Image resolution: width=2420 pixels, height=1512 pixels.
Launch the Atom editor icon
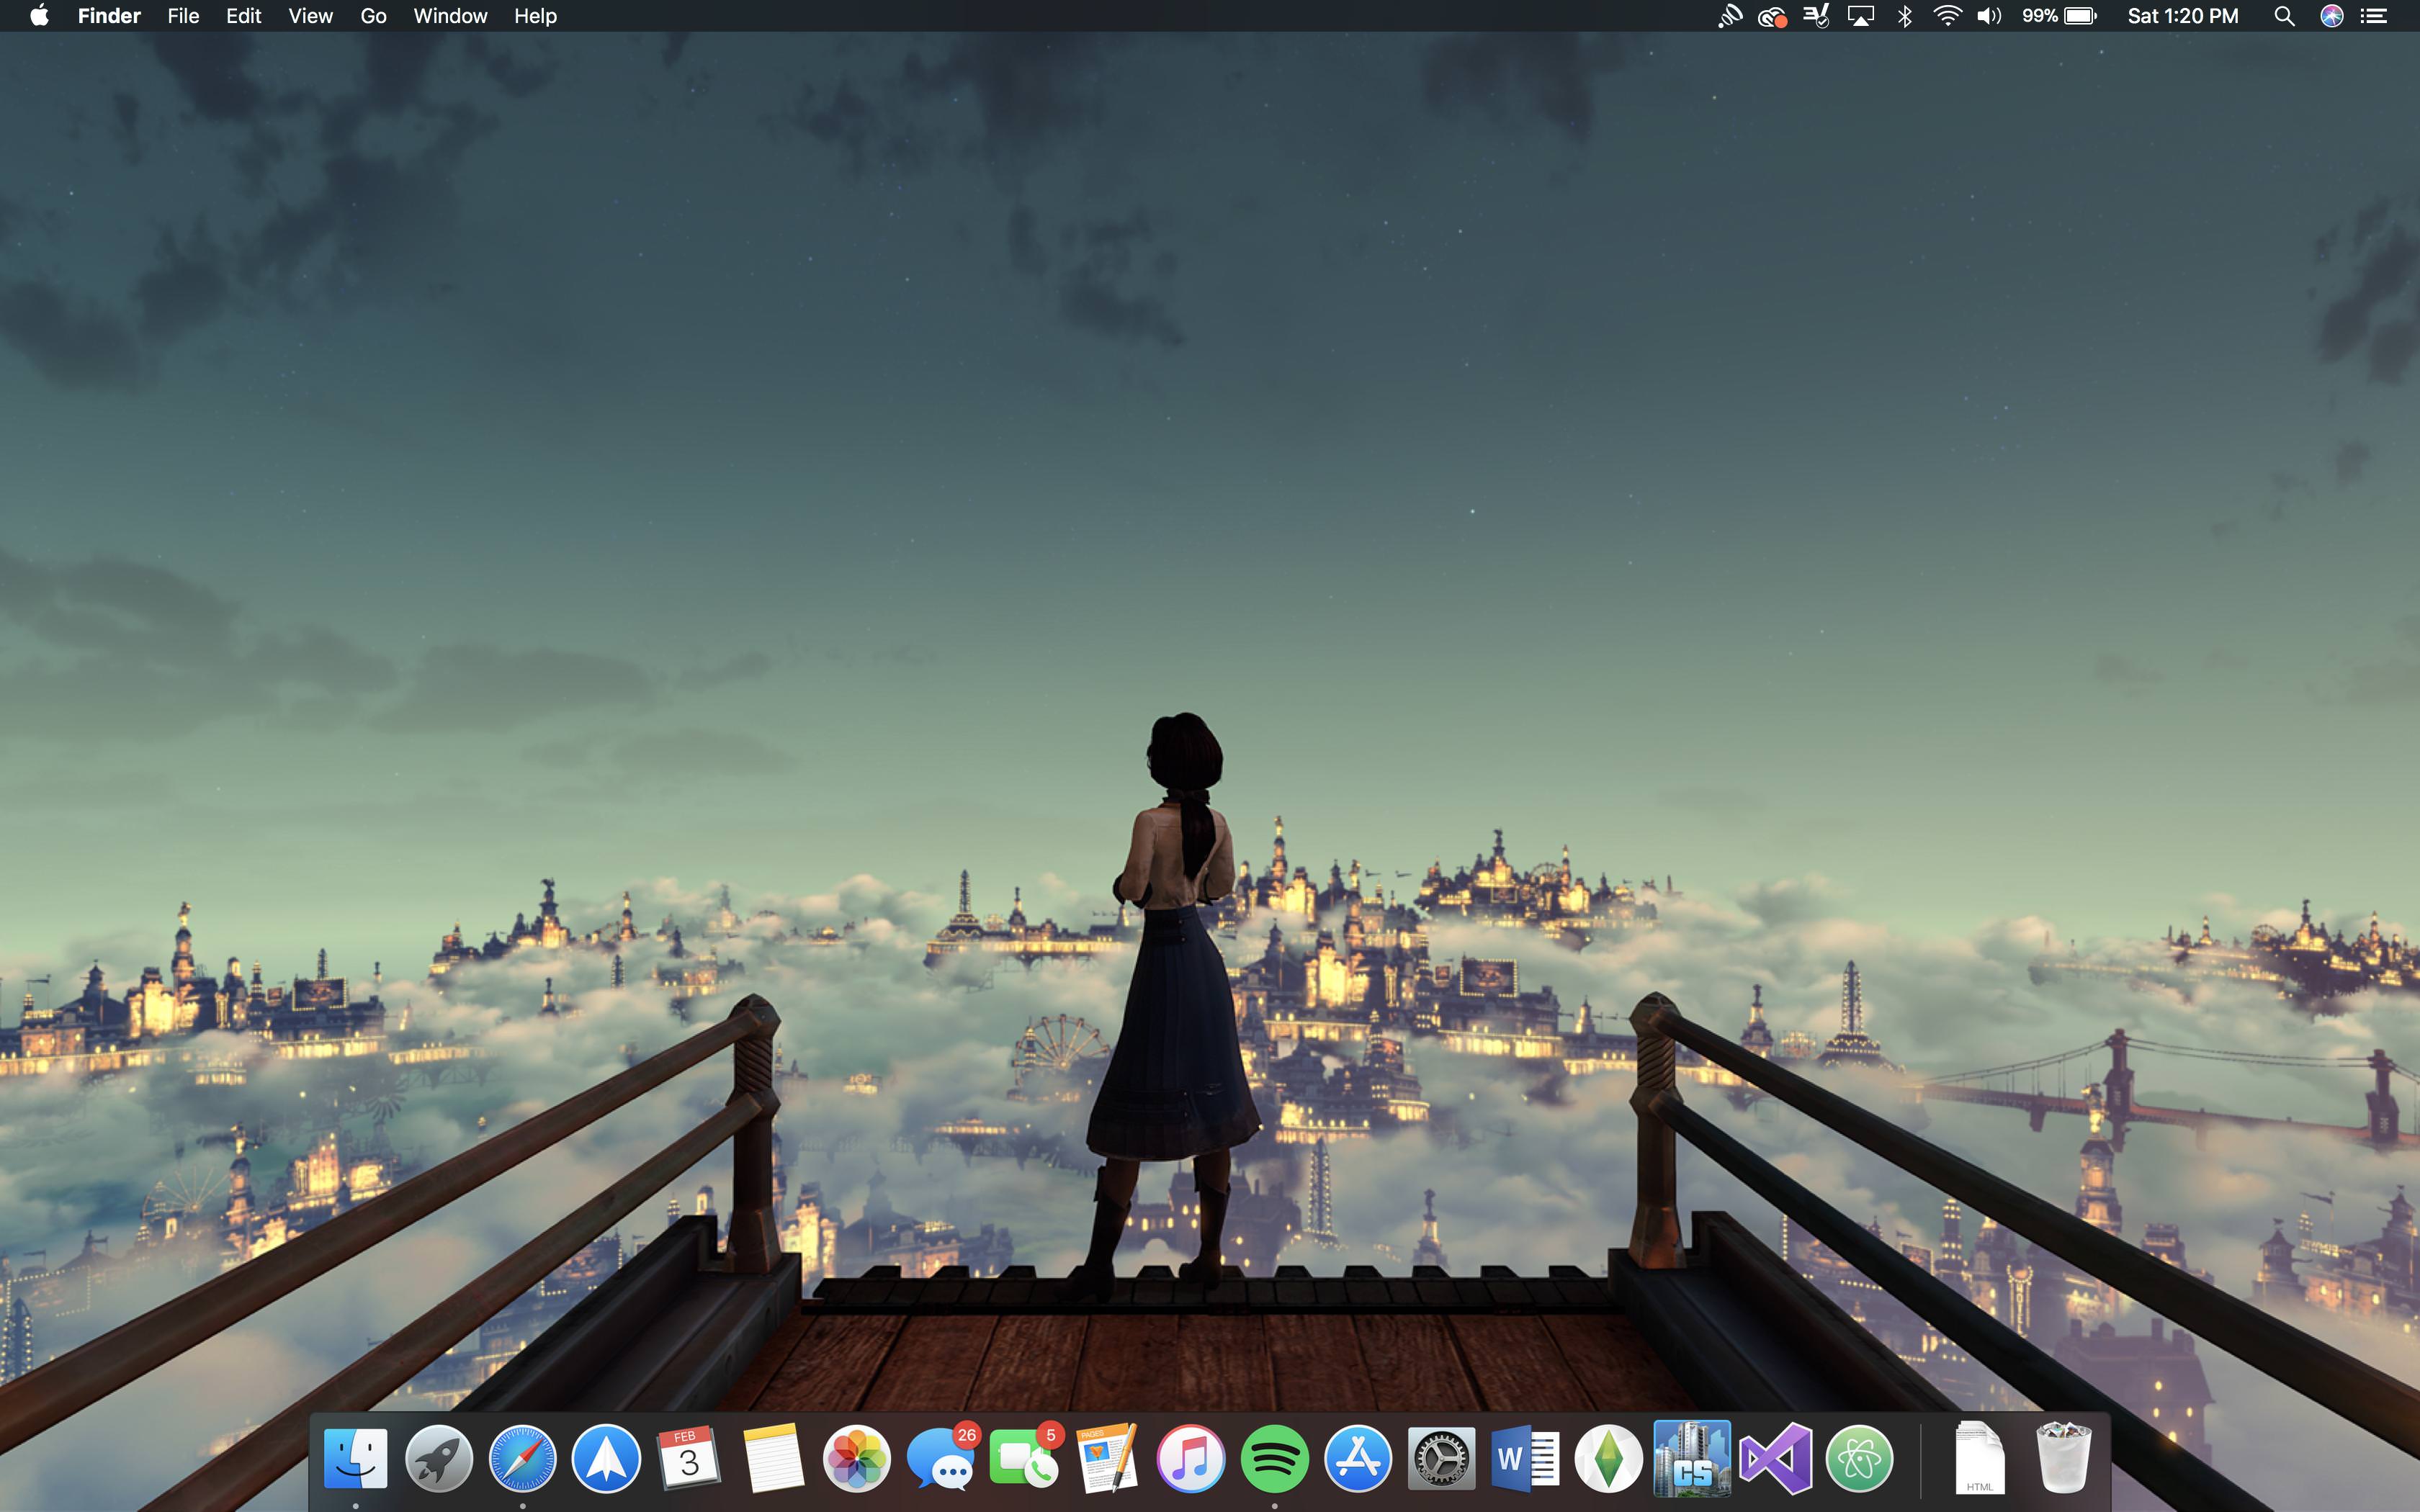[x=1859, y=1459]
